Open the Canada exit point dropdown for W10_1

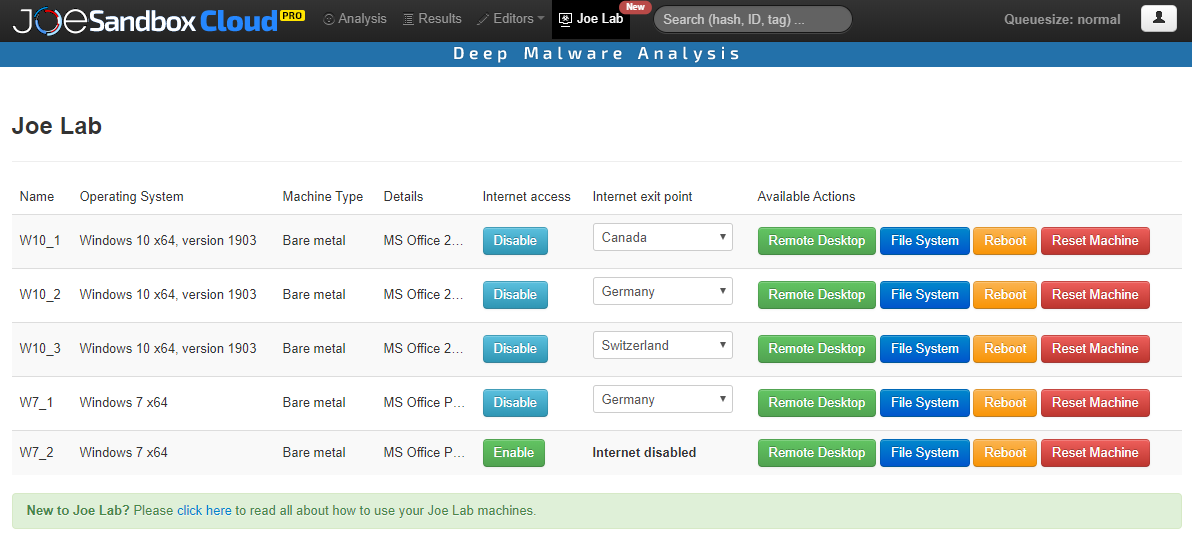[663, 237]
